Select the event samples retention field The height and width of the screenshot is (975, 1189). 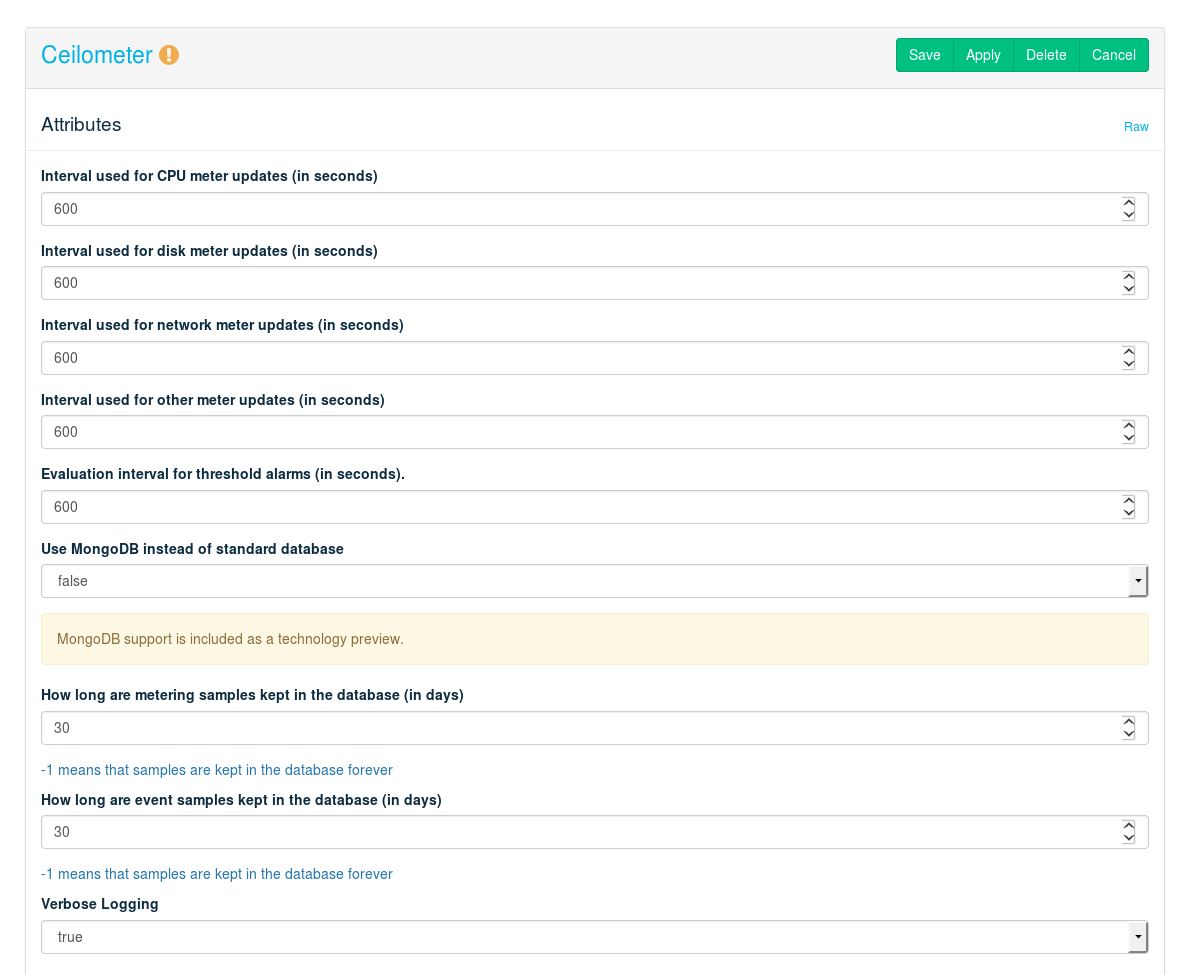[580, 832]
